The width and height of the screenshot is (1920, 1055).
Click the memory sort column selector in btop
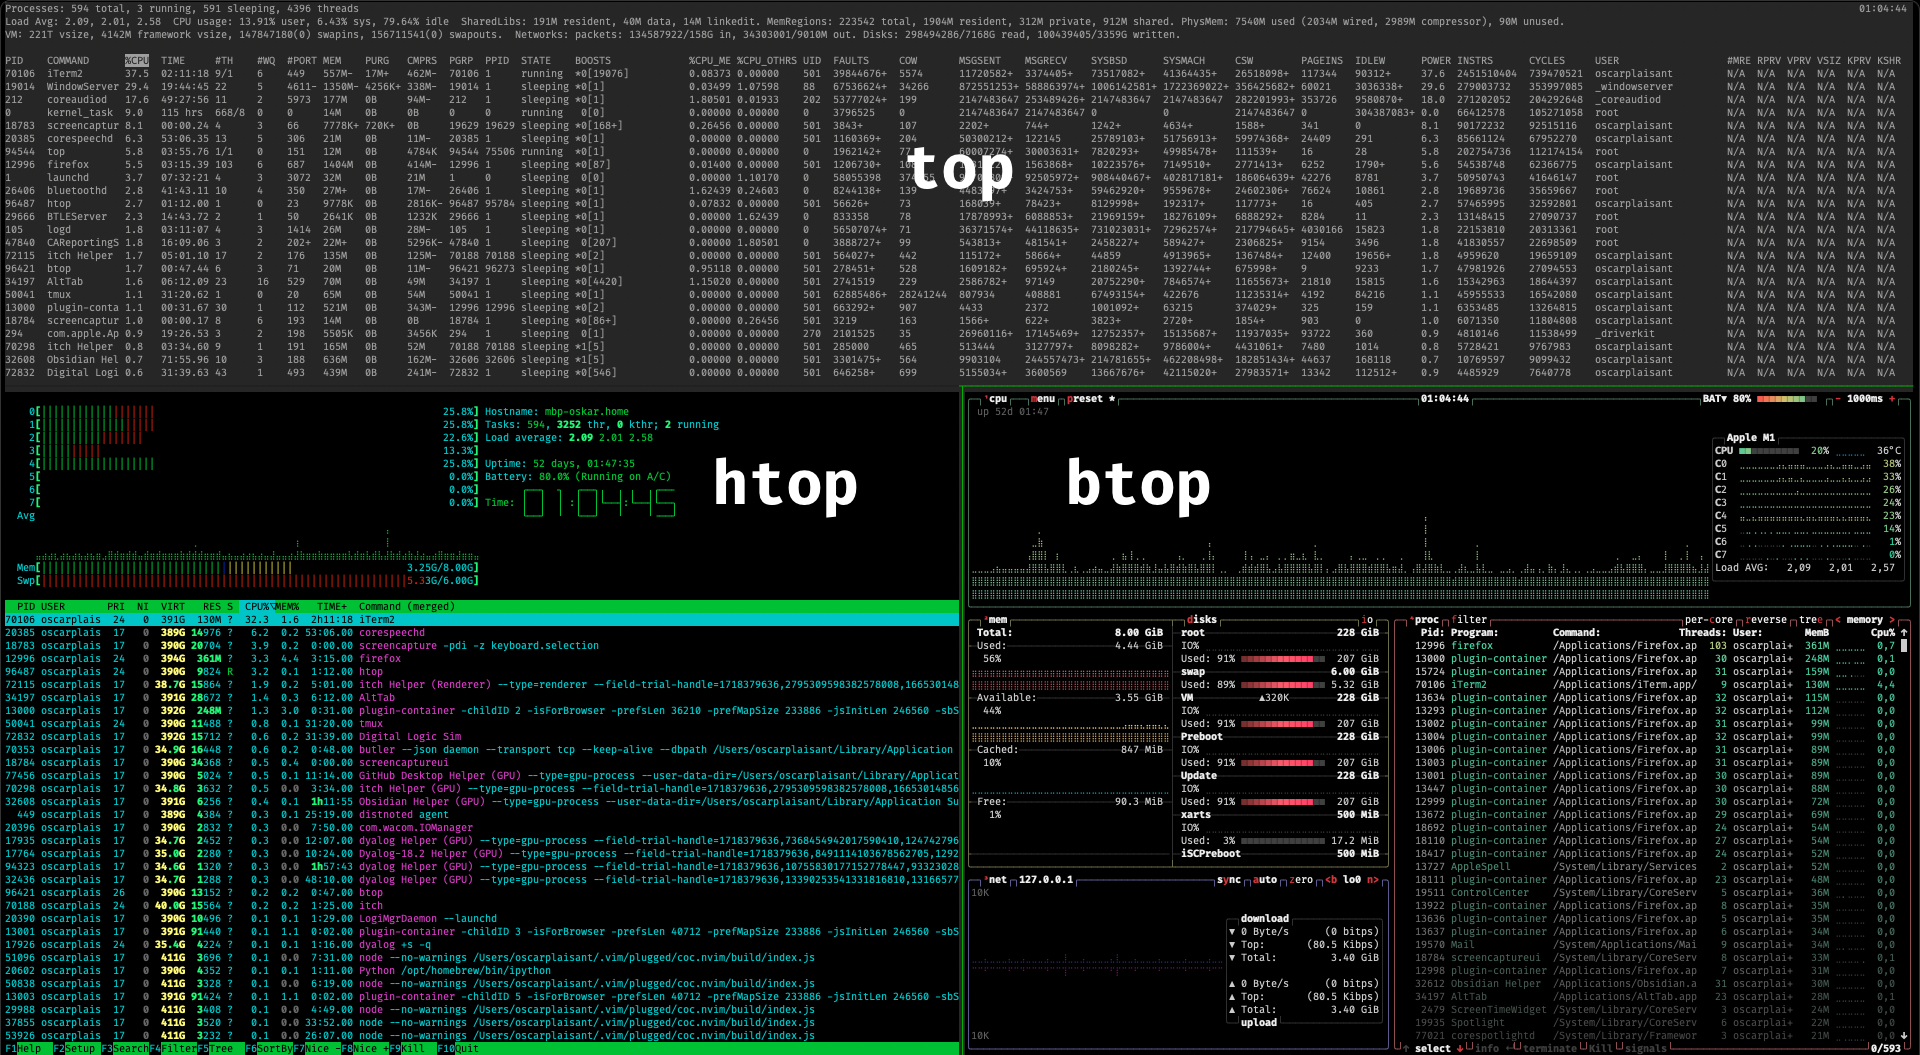[x=1864, y=620]
